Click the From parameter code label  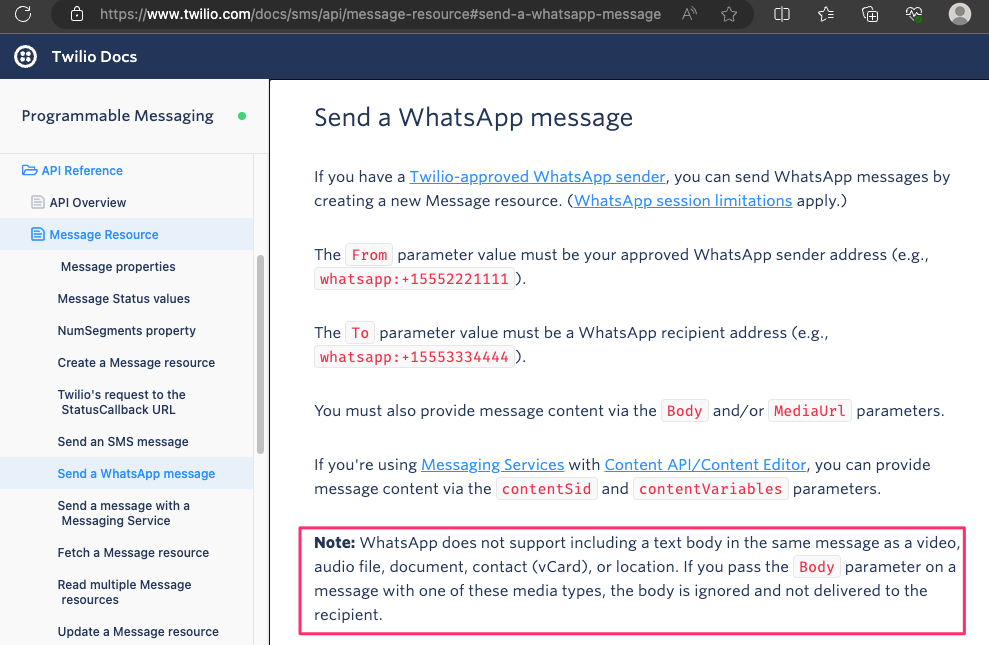tap(369, 255)
